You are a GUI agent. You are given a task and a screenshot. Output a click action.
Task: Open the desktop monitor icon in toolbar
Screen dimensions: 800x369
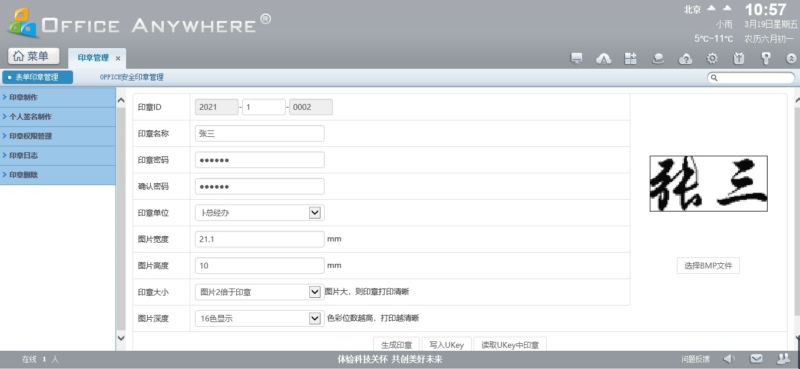click(577, 59)
